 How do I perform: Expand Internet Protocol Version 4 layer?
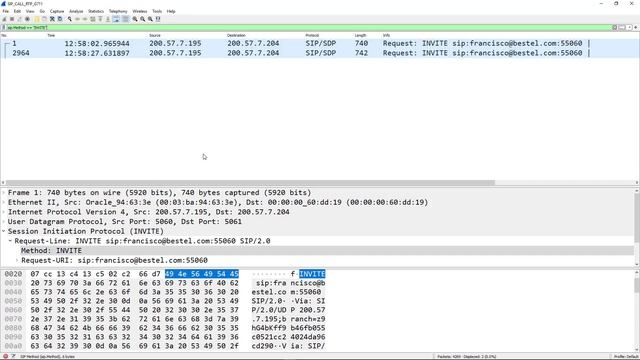tap(4, 212)
